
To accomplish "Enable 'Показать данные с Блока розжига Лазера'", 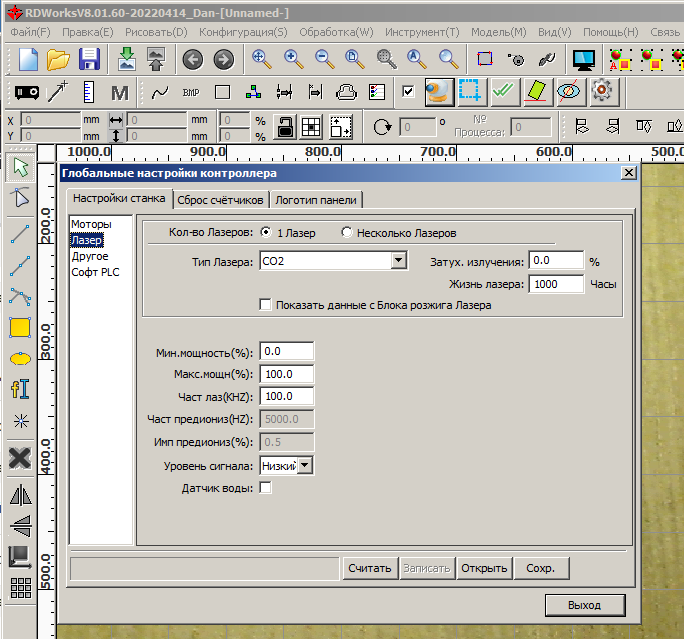I will point(266,305).
